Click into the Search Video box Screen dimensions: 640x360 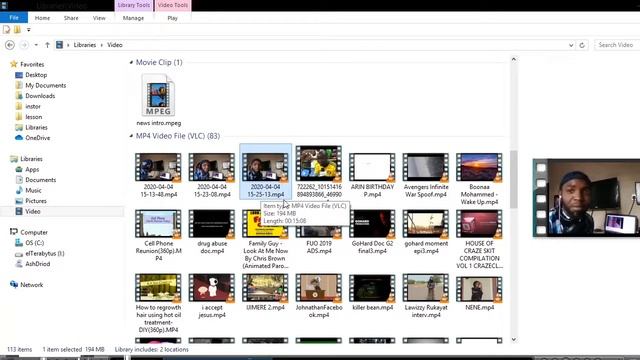coord(616,45)
